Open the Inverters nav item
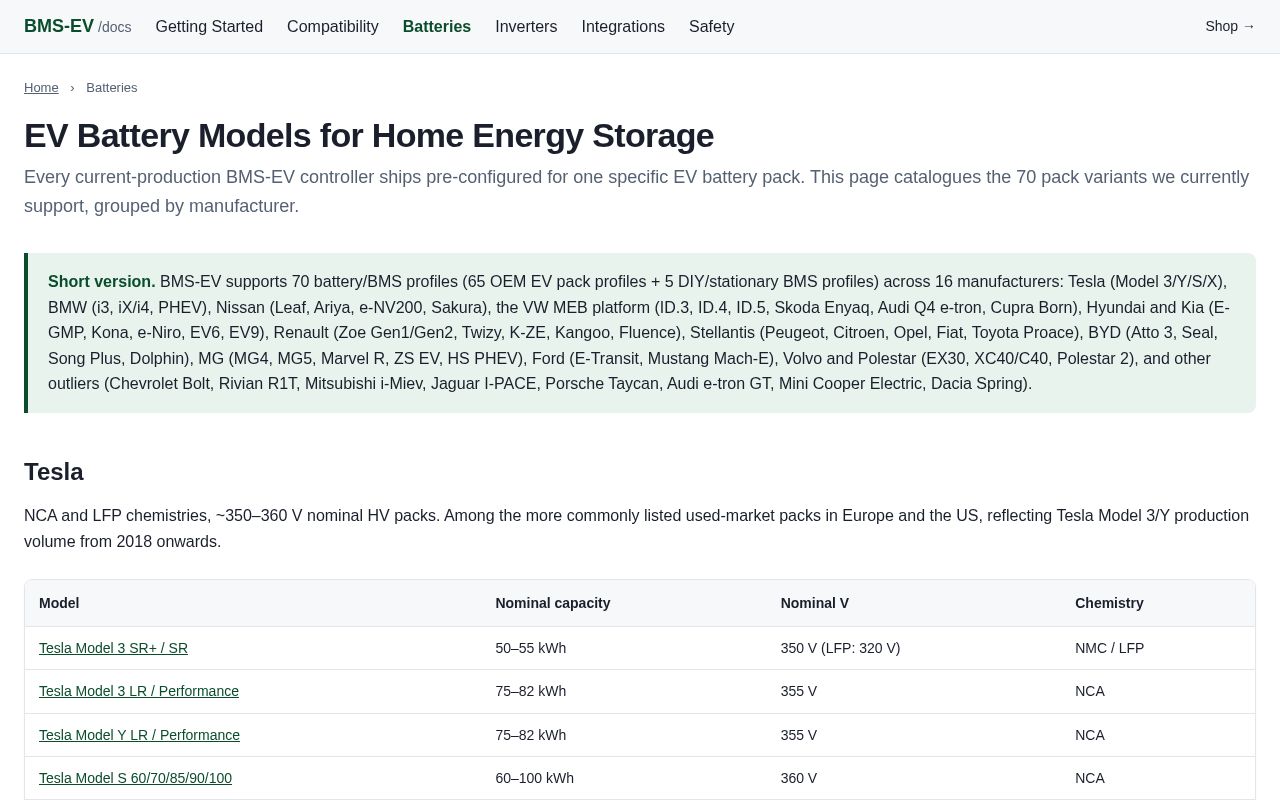 tap(526, 27)
